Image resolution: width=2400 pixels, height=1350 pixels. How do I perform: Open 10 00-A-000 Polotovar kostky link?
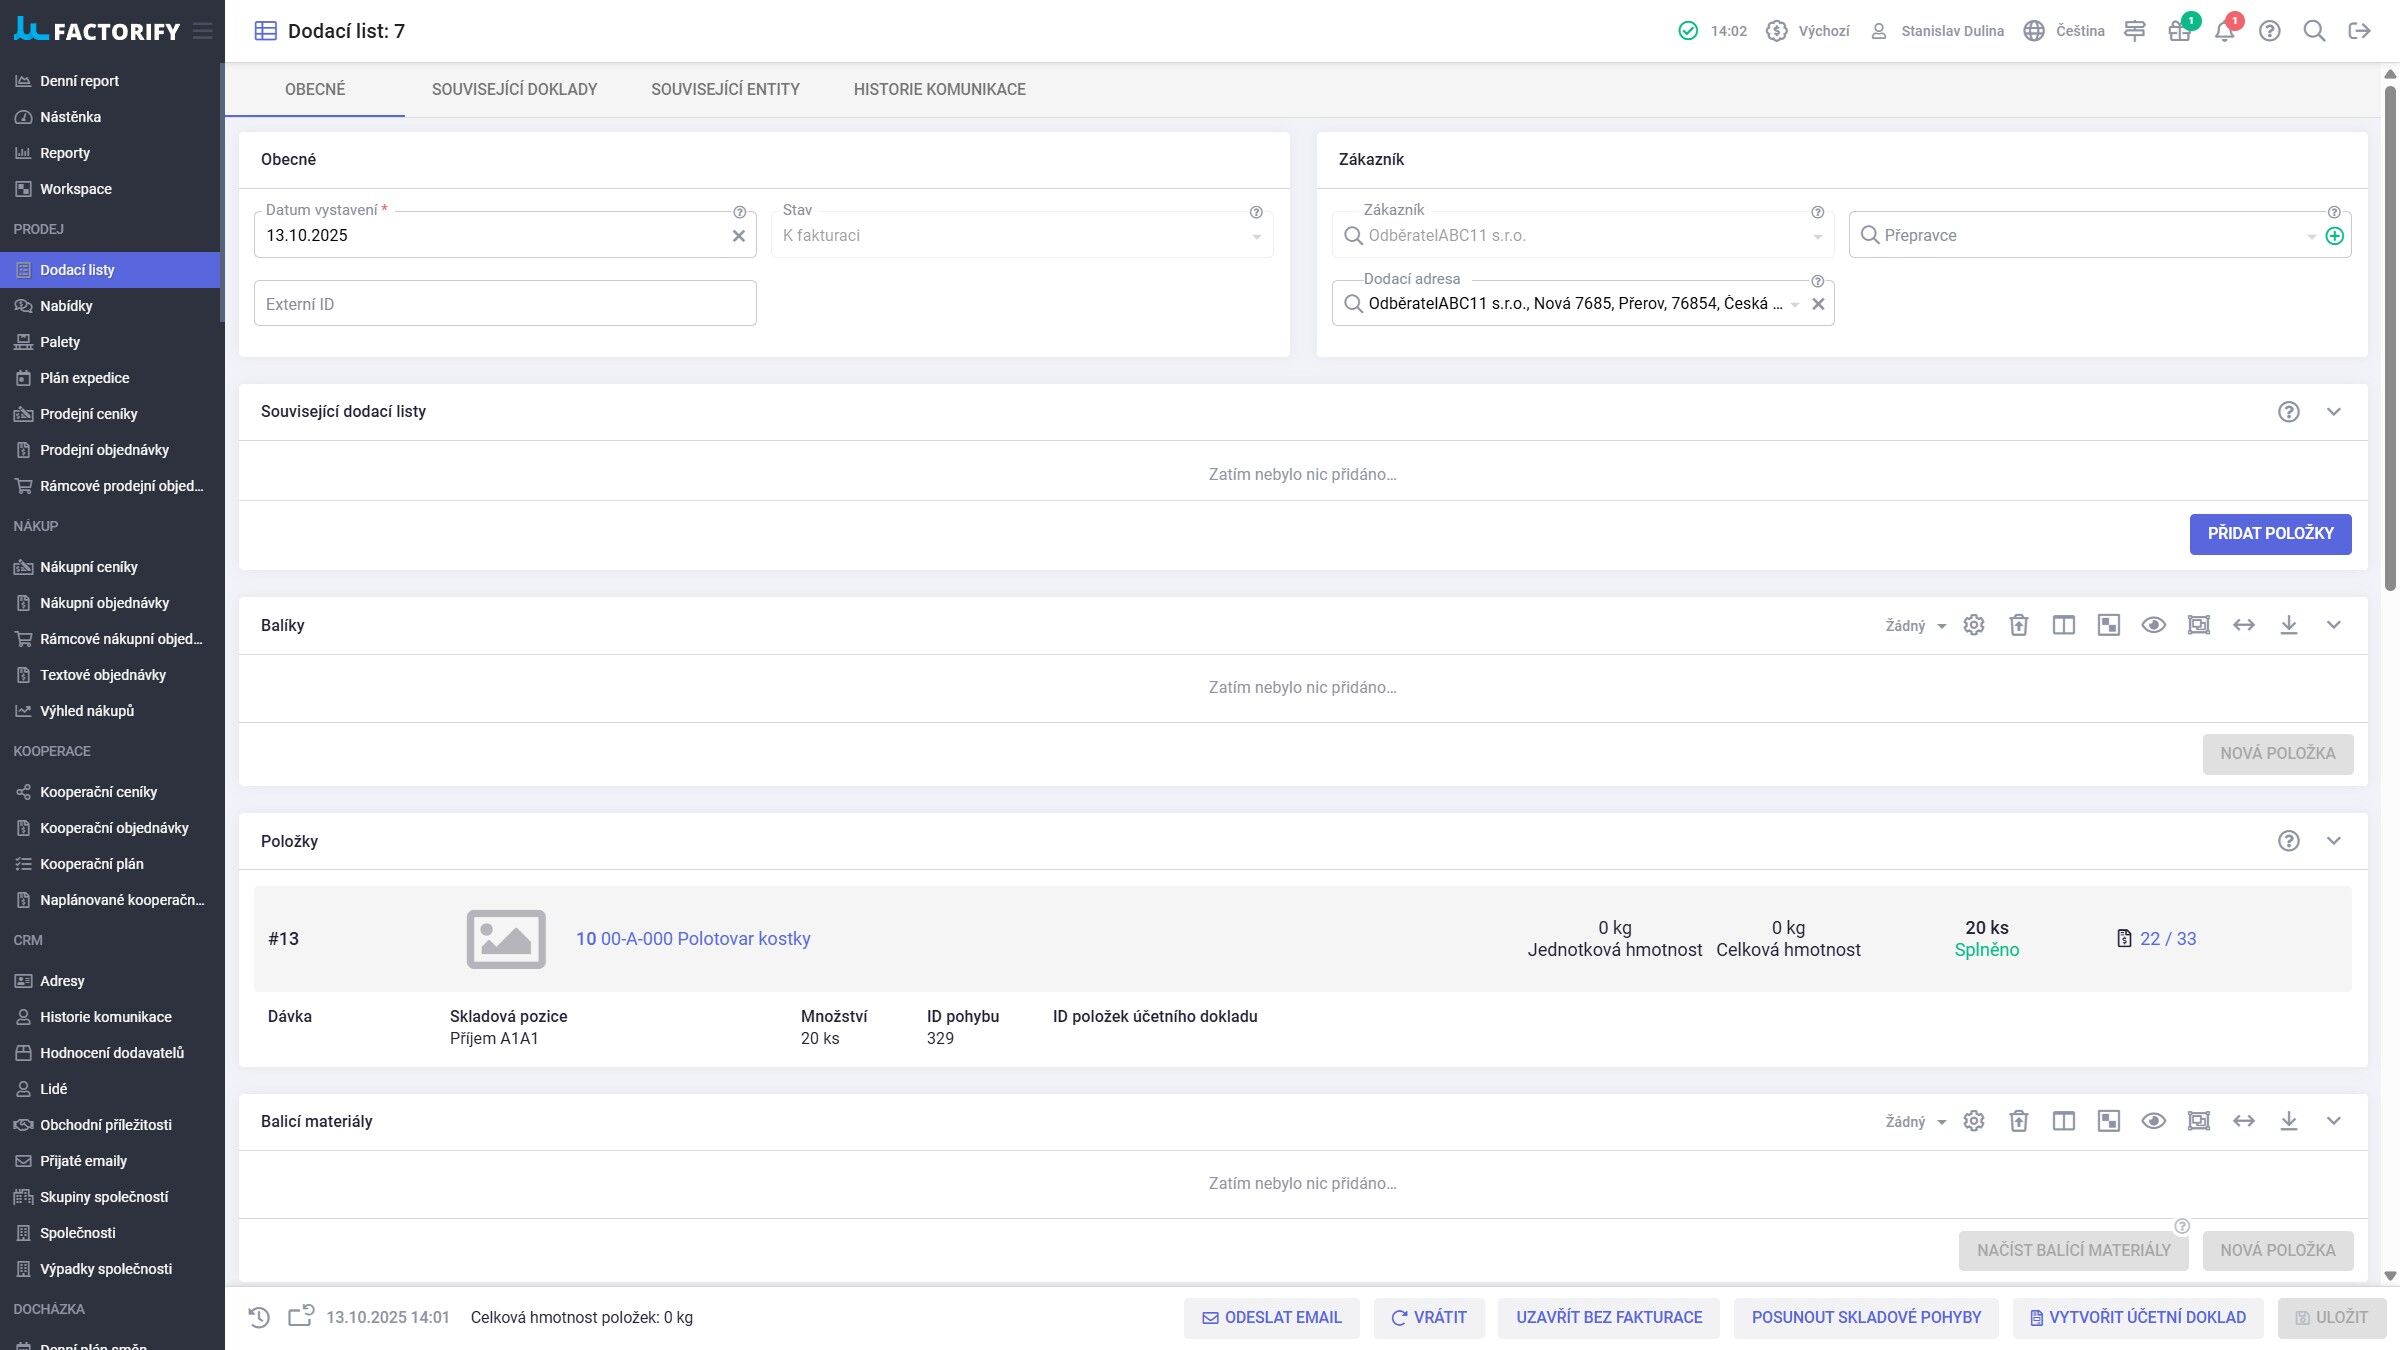(x=693, y=939)
